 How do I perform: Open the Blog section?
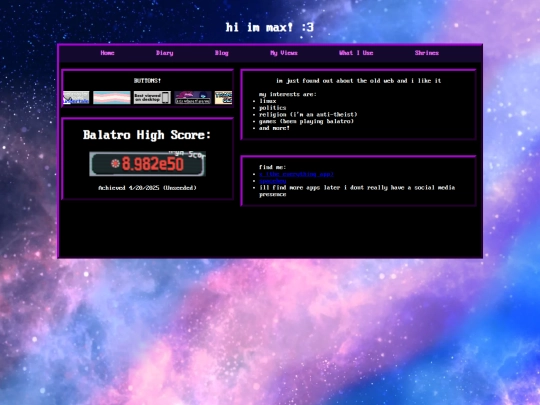pos(221,53)
